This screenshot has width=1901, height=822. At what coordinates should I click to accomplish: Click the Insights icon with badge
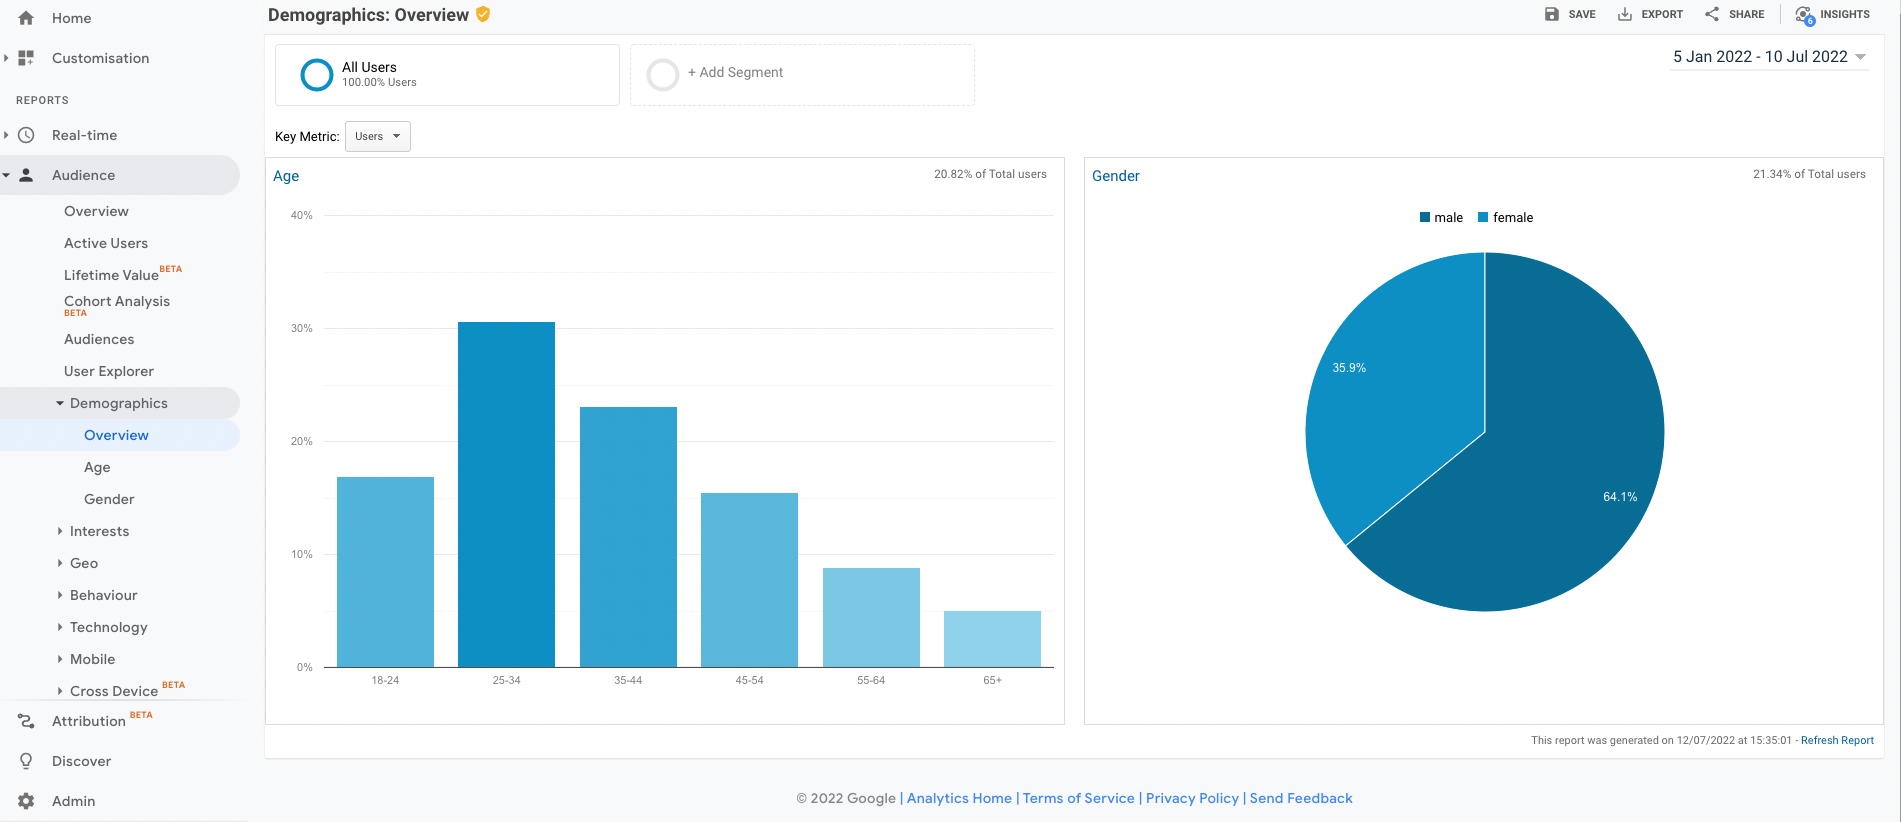tap(1804, 15)
